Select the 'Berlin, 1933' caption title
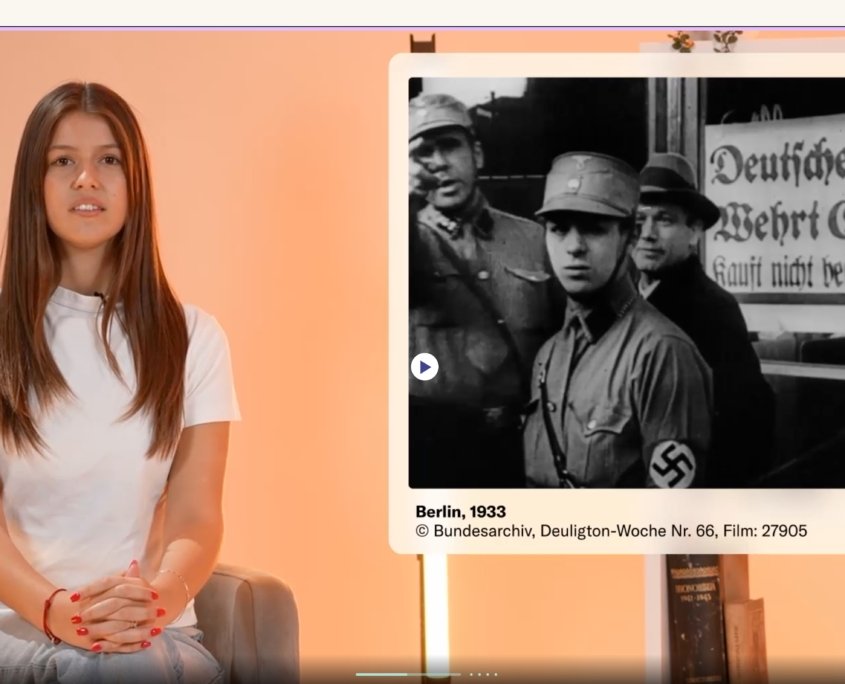 click(x=461, y=511)
